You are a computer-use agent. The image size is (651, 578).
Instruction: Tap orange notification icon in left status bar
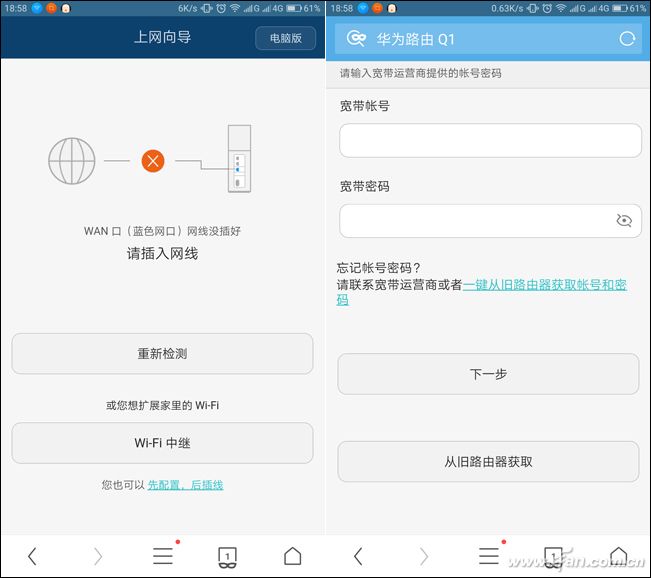click(51, 8)
